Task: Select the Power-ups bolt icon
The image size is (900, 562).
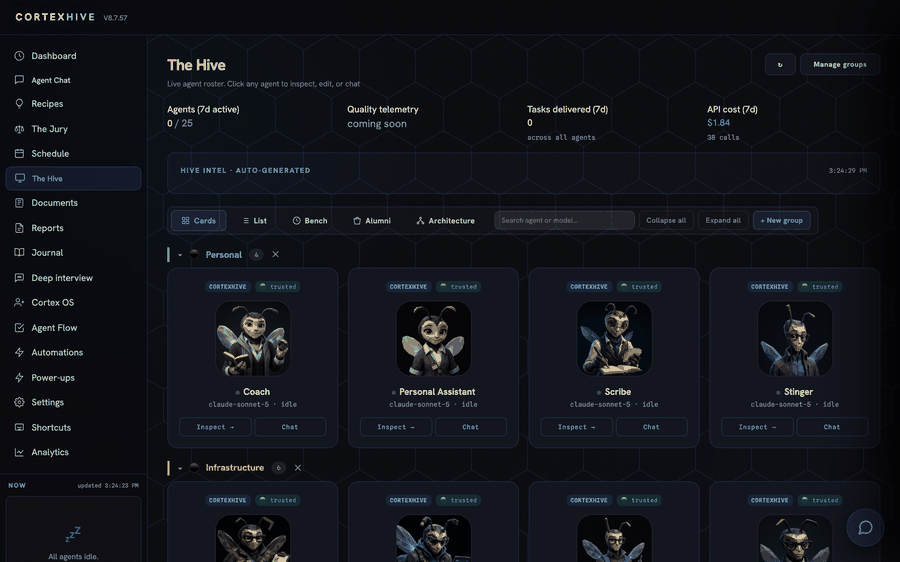Action: point(19,377)
